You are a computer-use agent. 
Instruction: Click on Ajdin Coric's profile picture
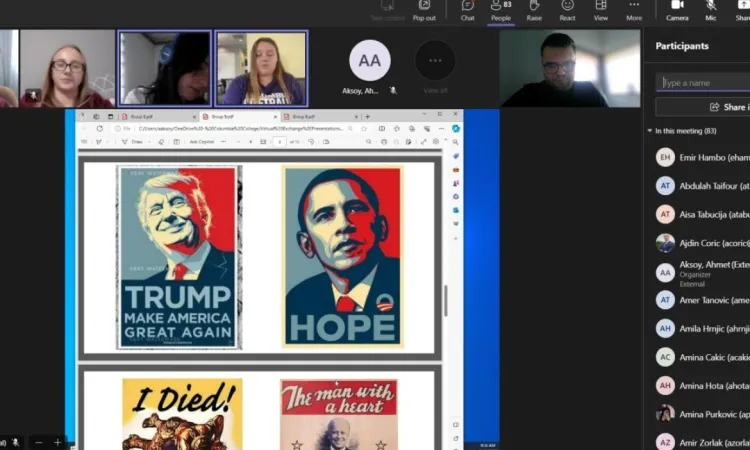[665, 243]
